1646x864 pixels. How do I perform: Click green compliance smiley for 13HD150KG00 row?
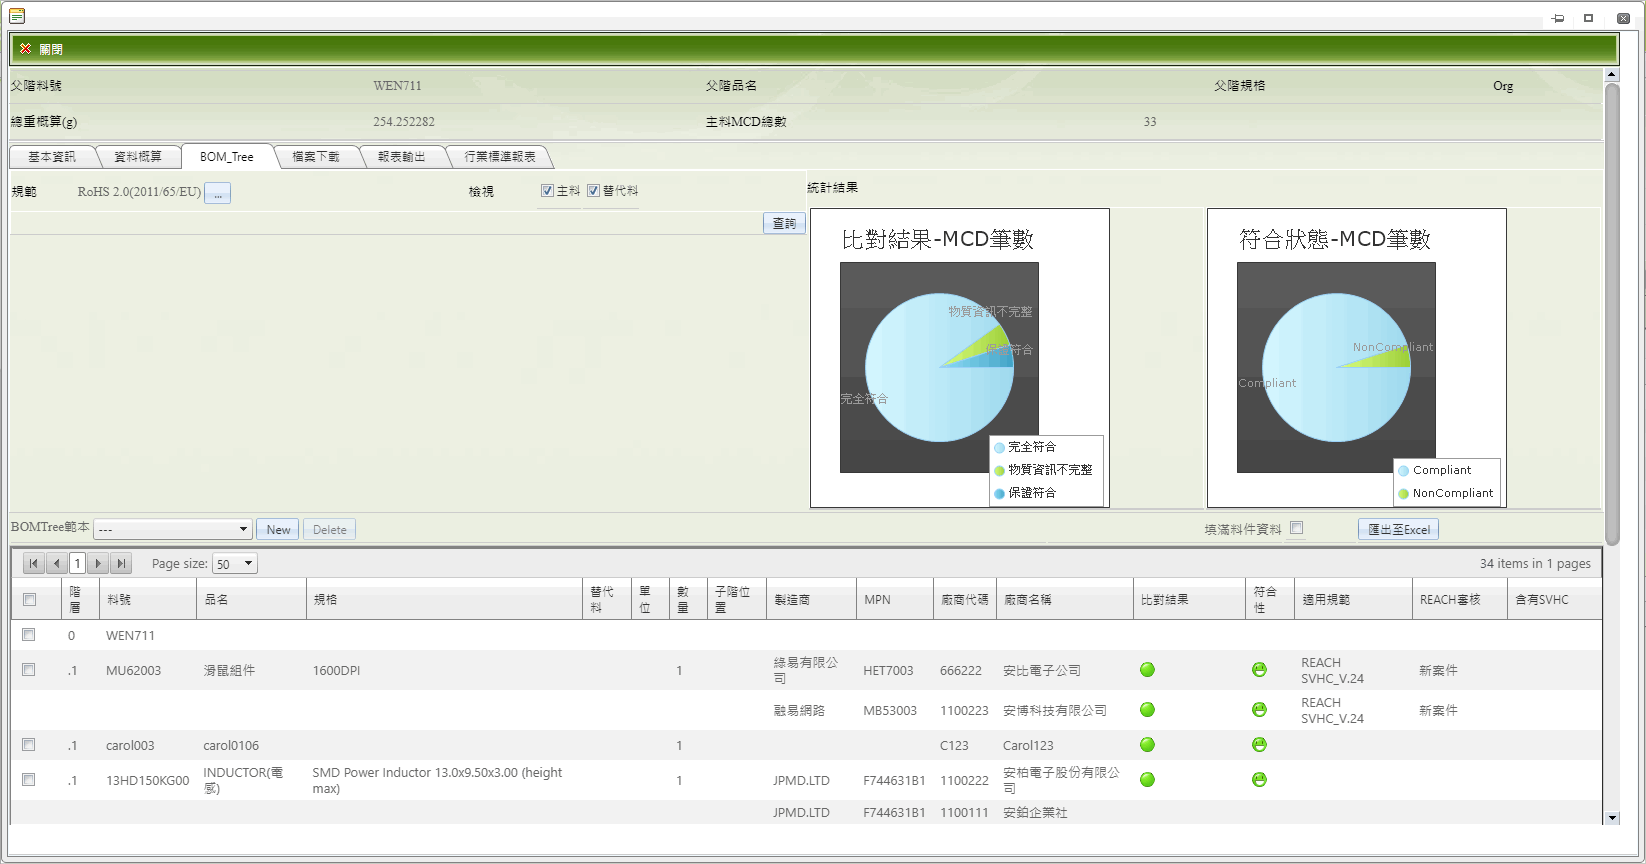[1259, 780]
